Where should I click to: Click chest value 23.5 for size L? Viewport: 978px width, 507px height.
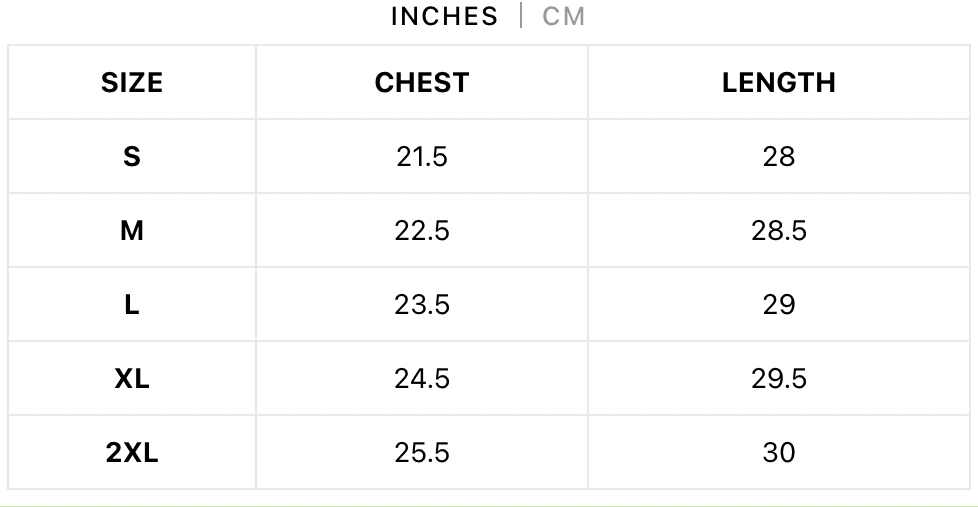tap(422, 305)
